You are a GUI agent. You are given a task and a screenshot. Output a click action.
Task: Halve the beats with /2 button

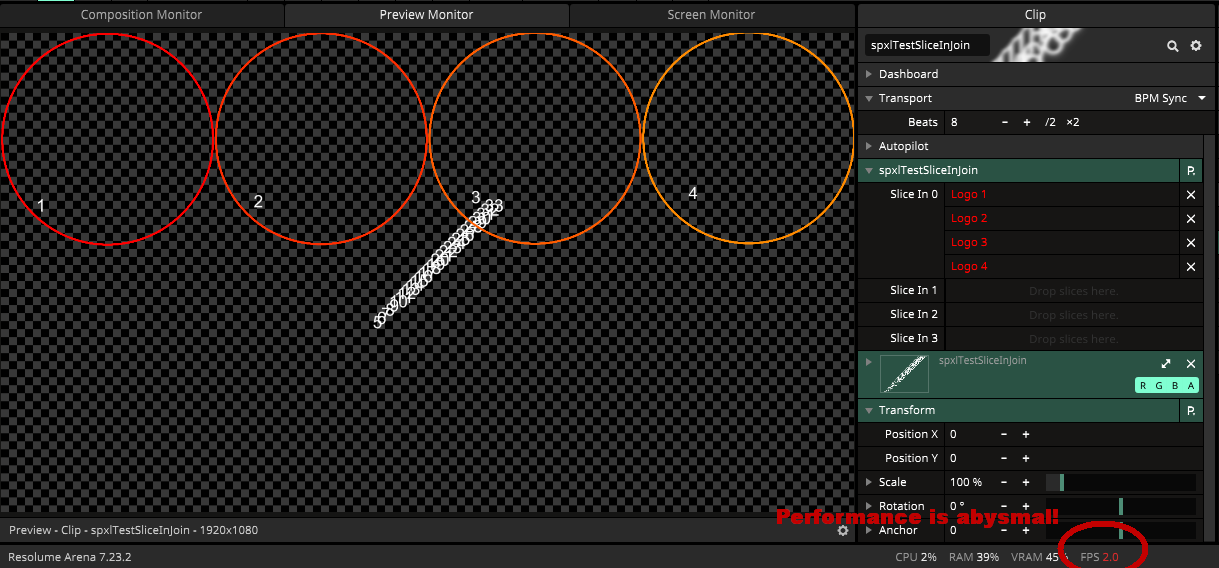(x=1049, y=122)
